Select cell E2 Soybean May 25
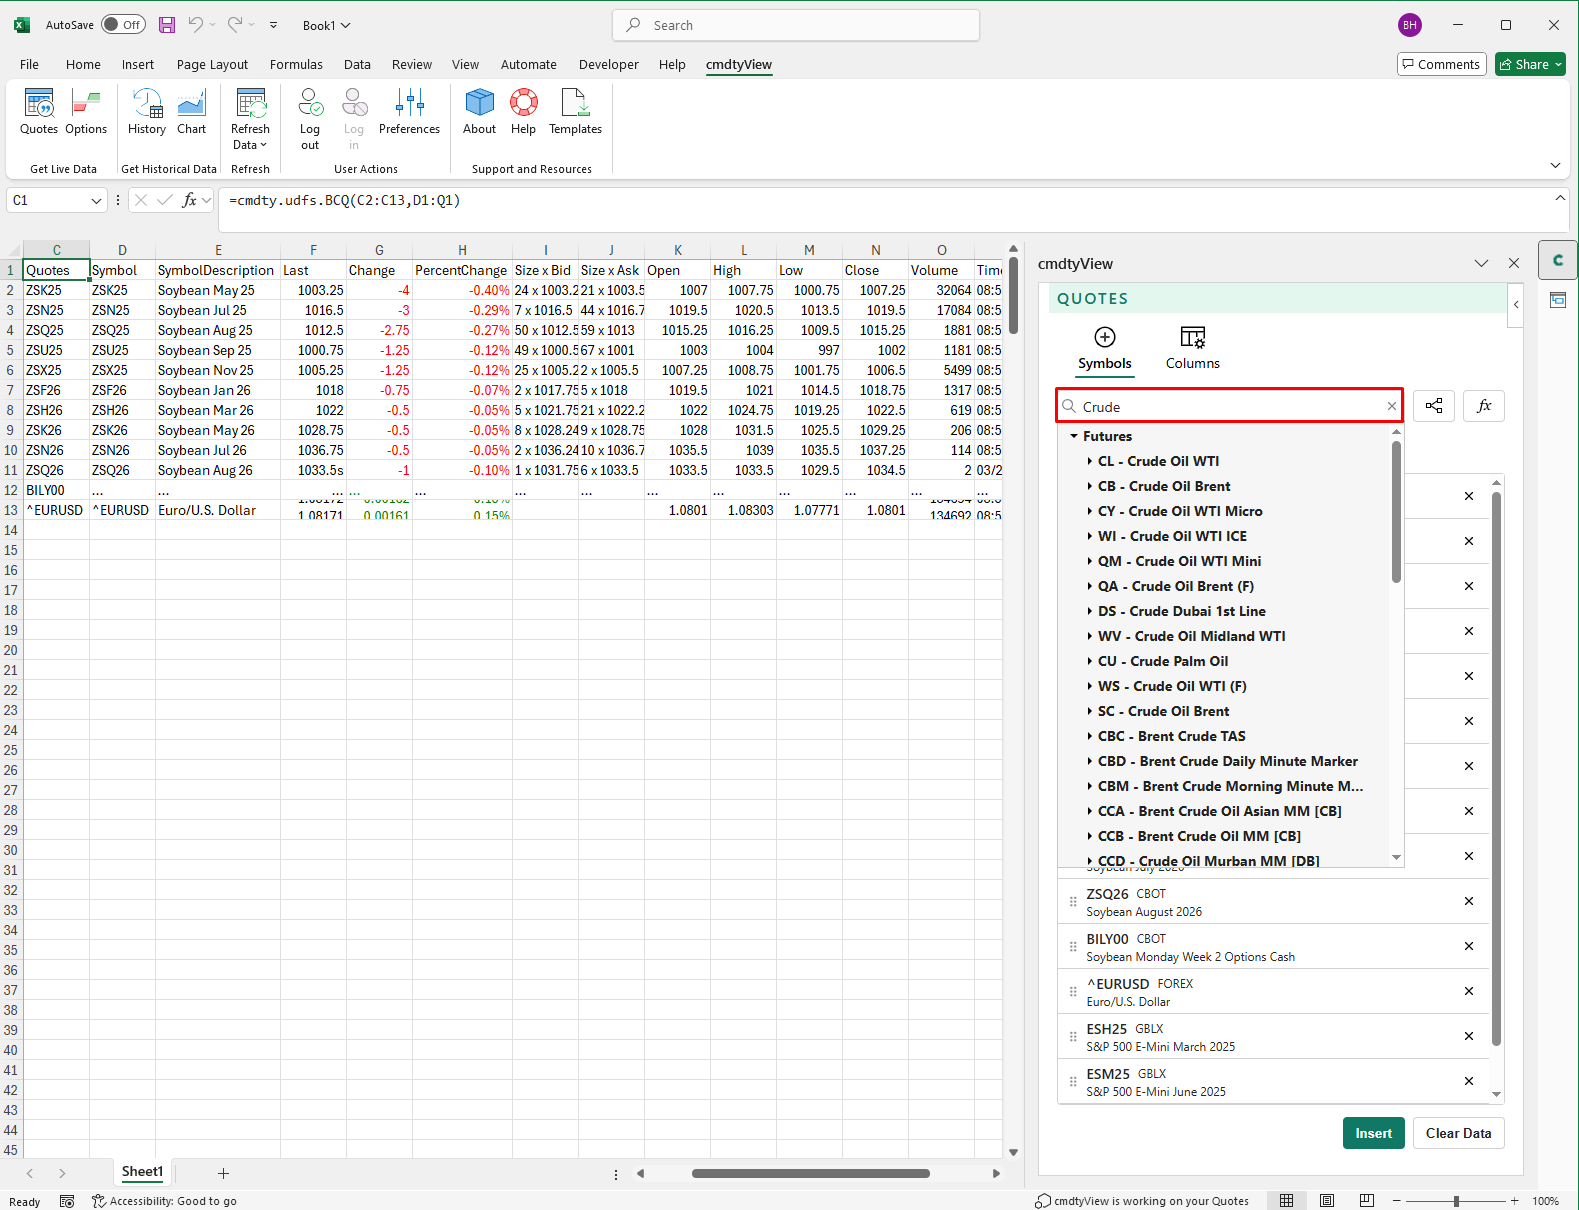 pos(218,290)
